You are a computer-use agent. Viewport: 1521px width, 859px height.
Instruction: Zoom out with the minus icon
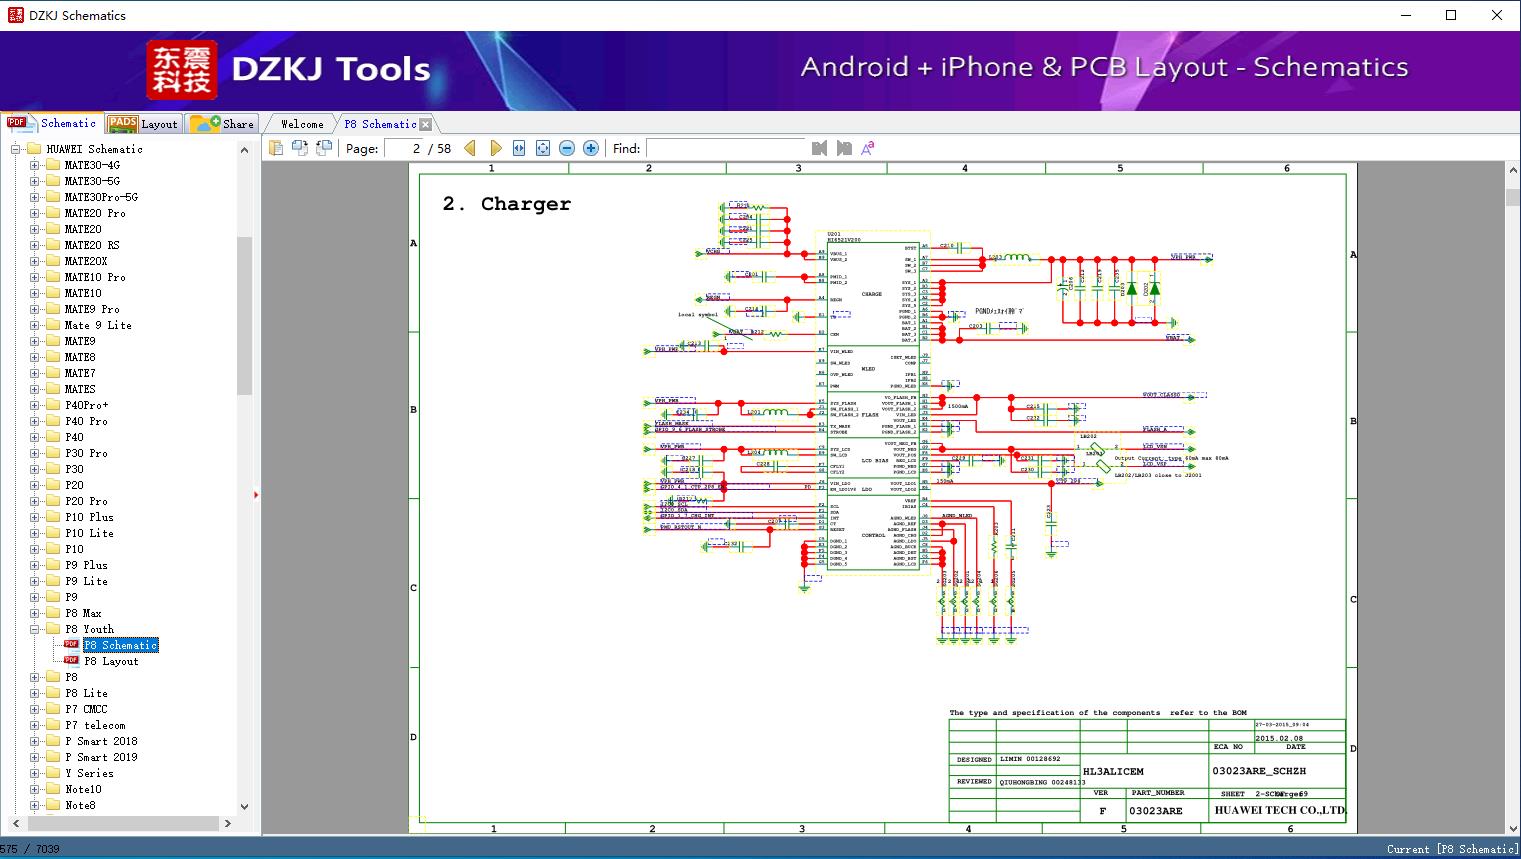(x=567, y=148)
